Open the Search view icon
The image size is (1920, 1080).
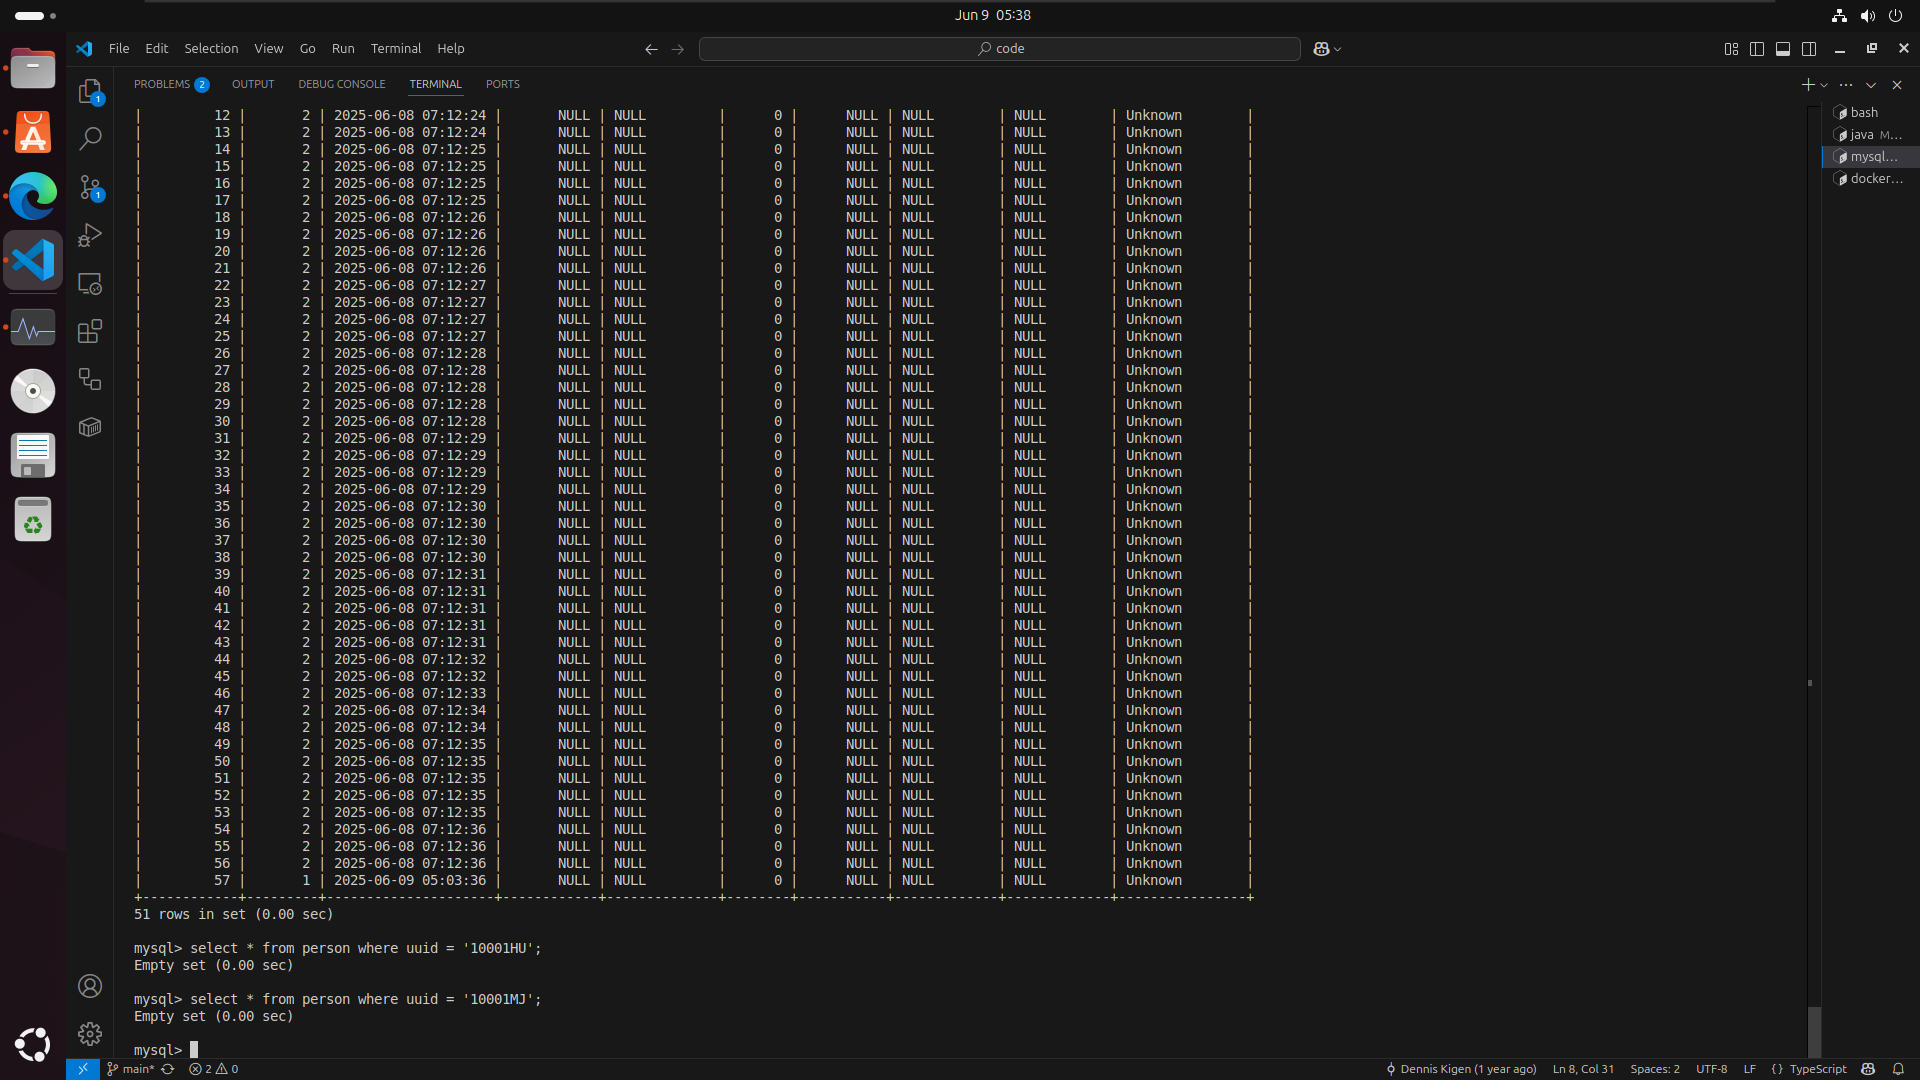pos(90,138)
